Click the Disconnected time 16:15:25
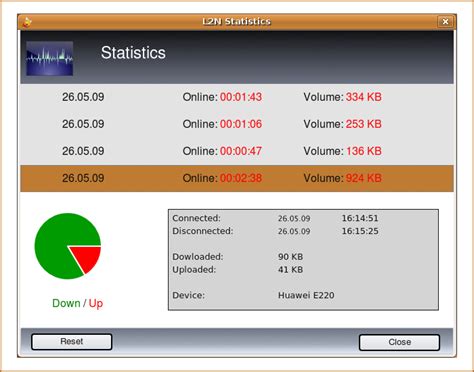Screen dimensions: 474x372 tap(360, 231)
